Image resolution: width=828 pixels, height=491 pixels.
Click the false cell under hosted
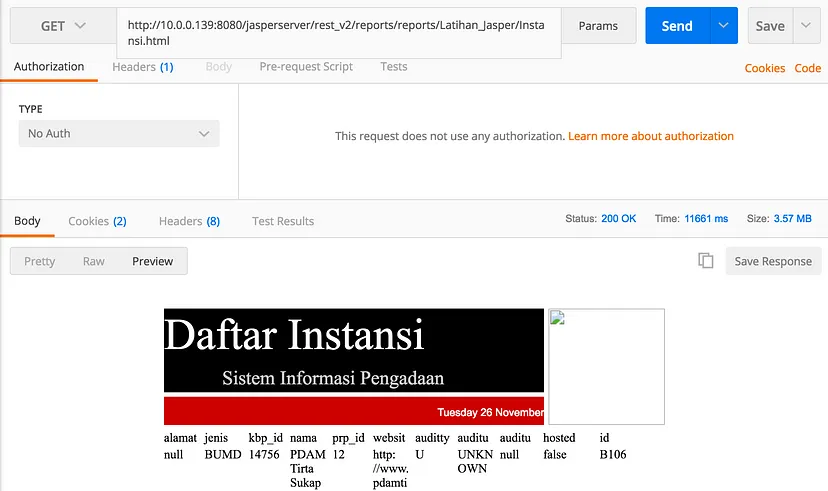[x=554, y=455]
